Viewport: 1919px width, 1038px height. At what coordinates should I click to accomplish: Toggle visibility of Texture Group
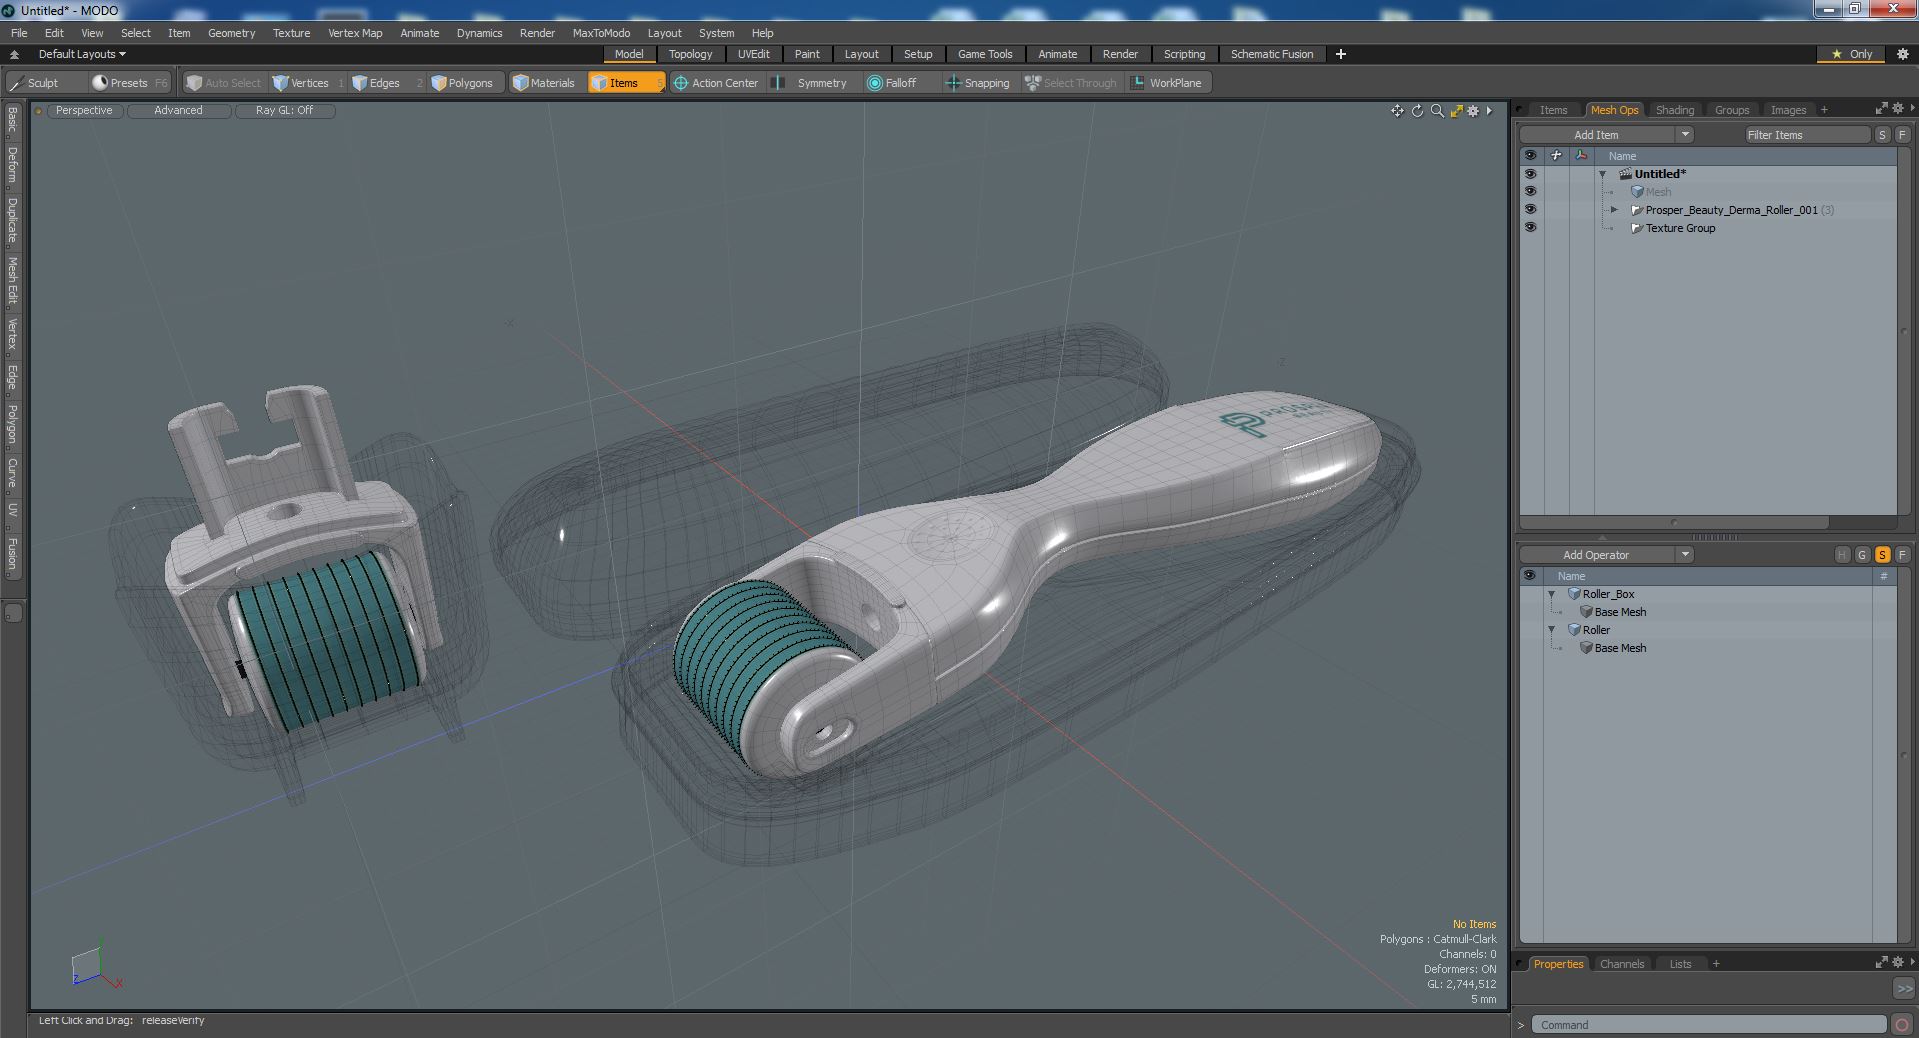tap(1530, 228)
